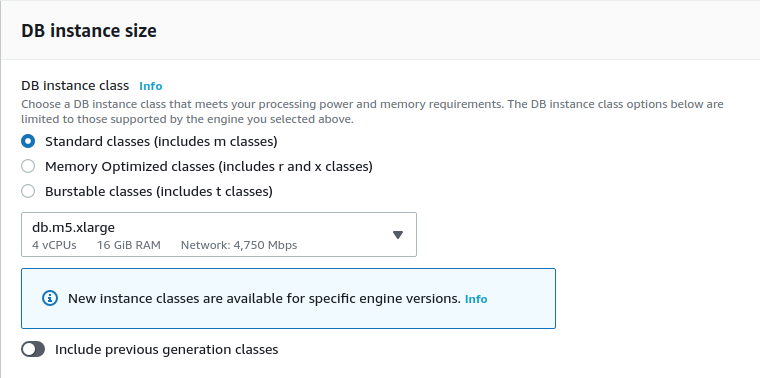Click the DB instance size heading

(89, 31)
